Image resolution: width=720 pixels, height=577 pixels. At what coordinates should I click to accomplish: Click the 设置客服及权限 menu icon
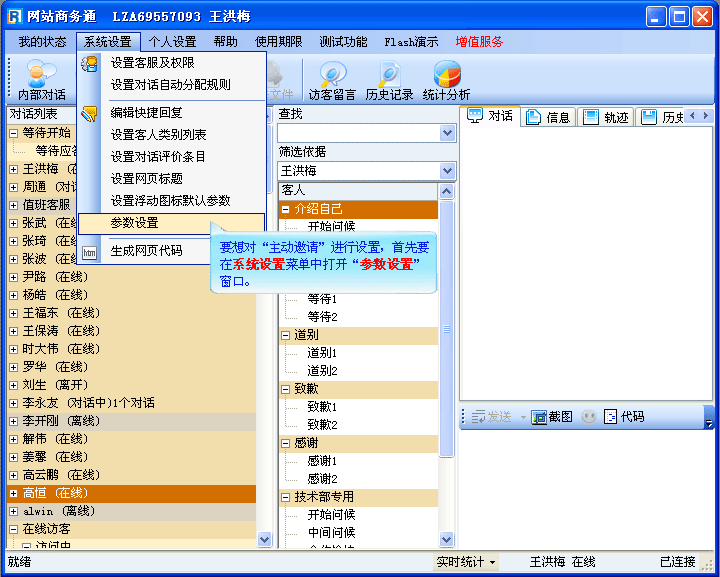click(90, 63)
